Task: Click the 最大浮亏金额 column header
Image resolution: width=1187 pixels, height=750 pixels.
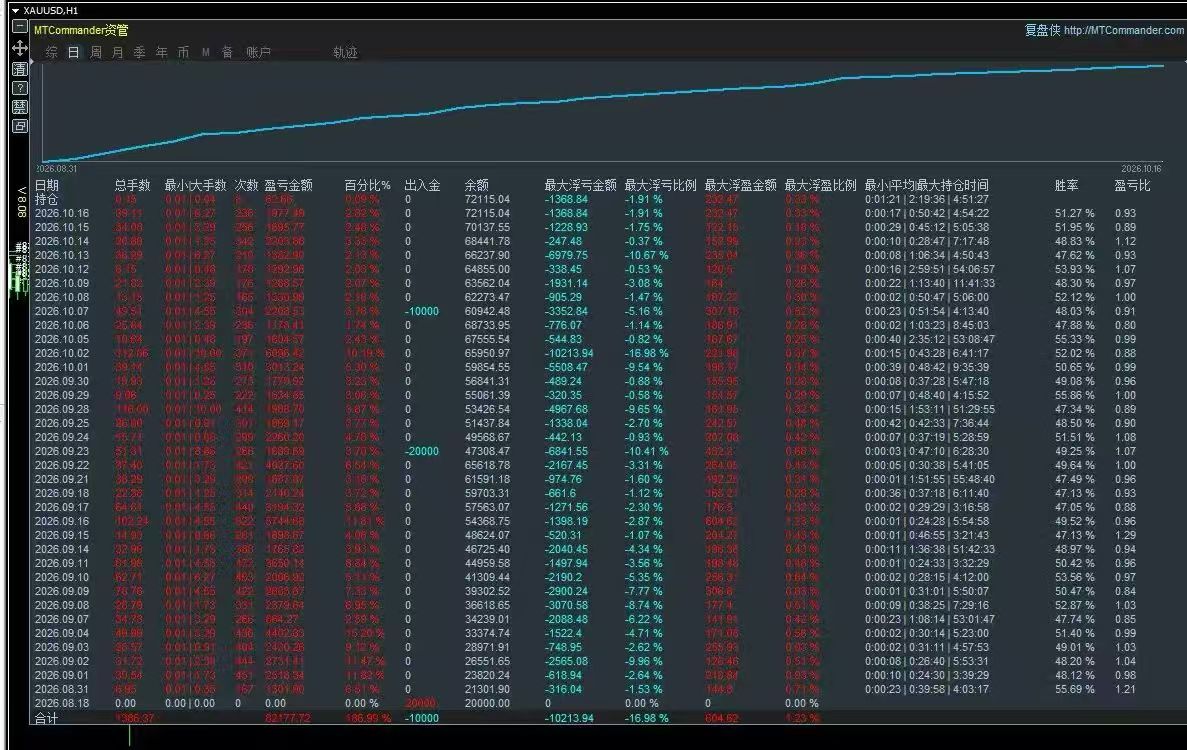Action: point(581,185)
